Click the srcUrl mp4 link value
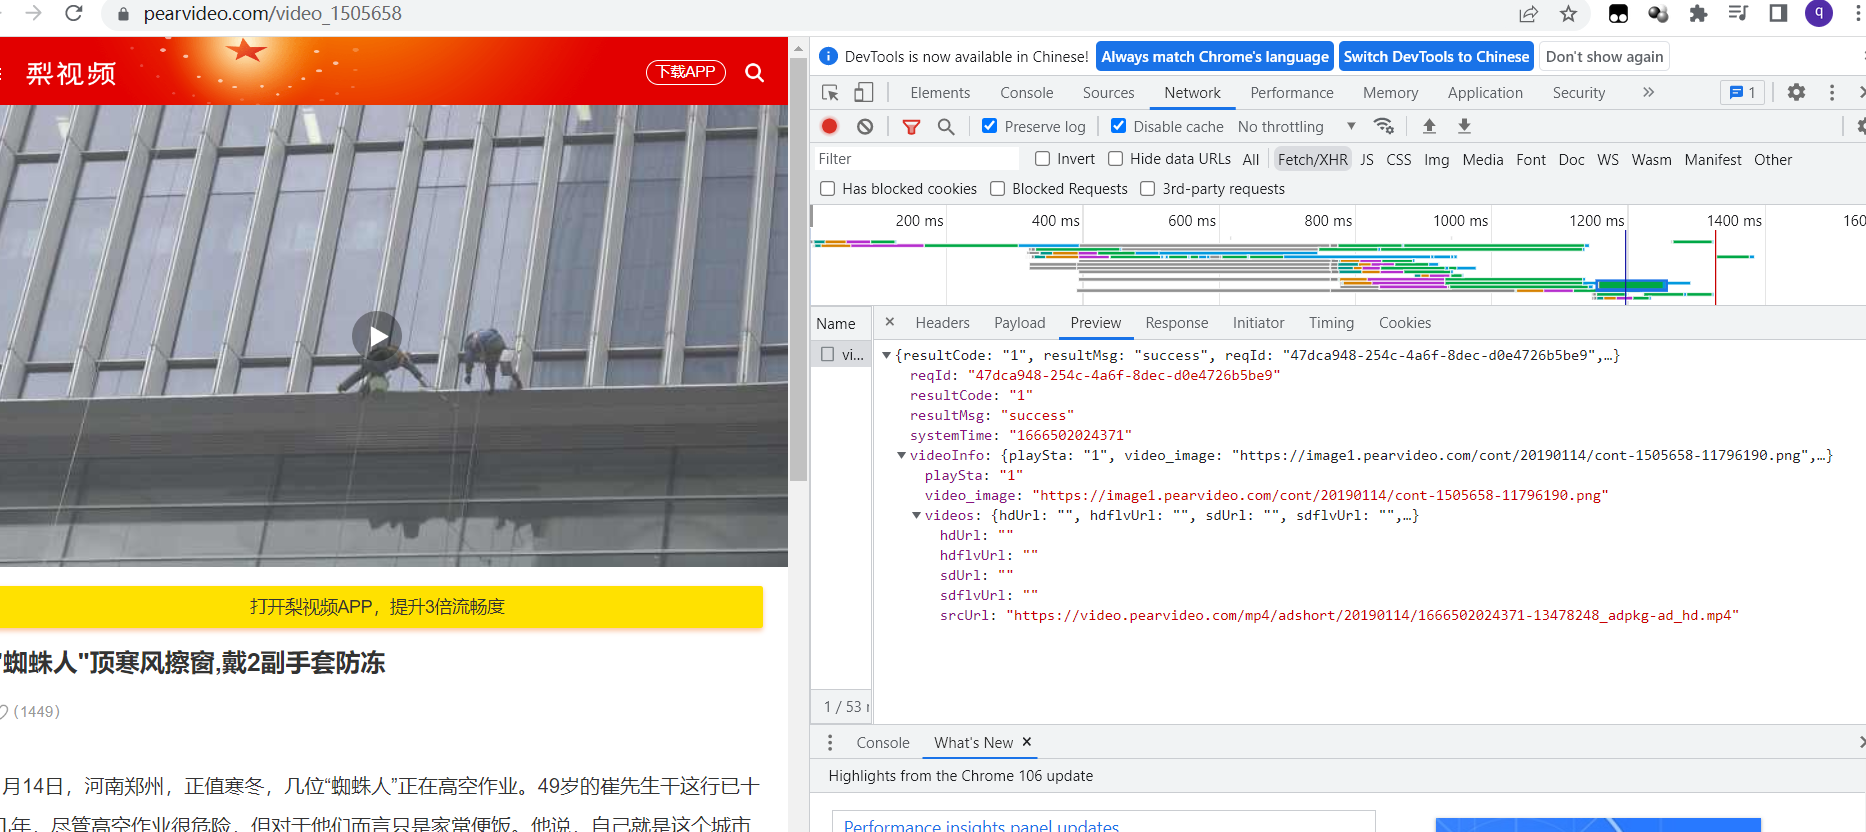 (1372, 615)
